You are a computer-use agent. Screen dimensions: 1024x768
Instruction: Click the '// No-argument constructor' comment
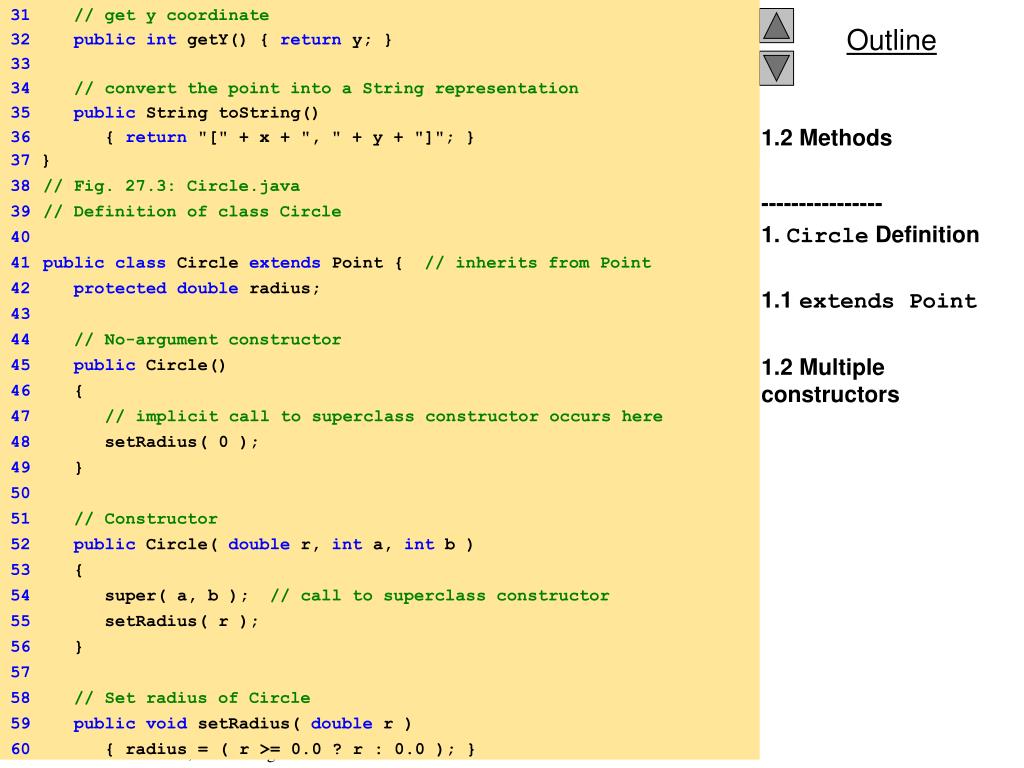point(207,340)
